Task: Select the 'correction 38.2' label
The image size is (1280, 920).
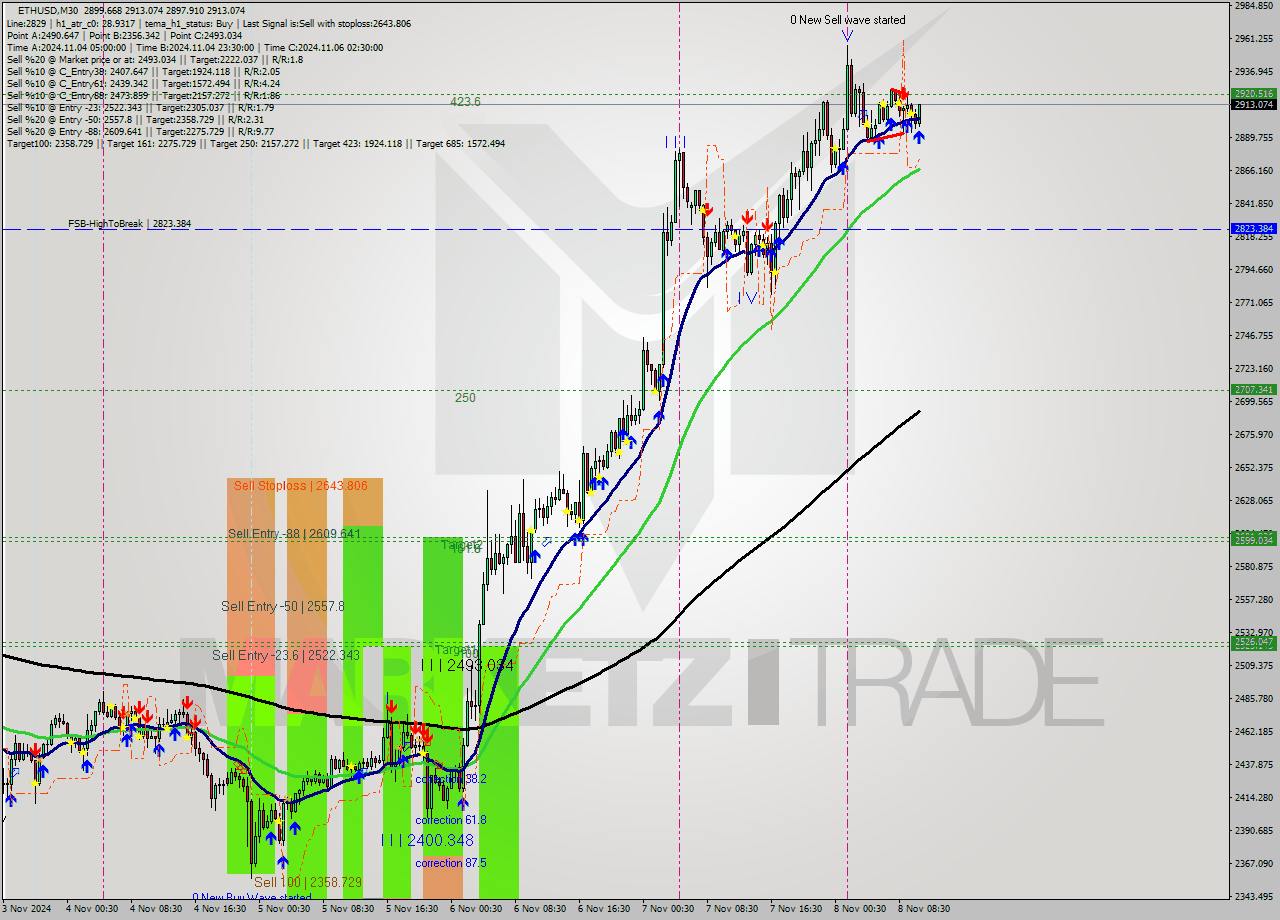Action: pyautogui.click(x=450, y=779)
